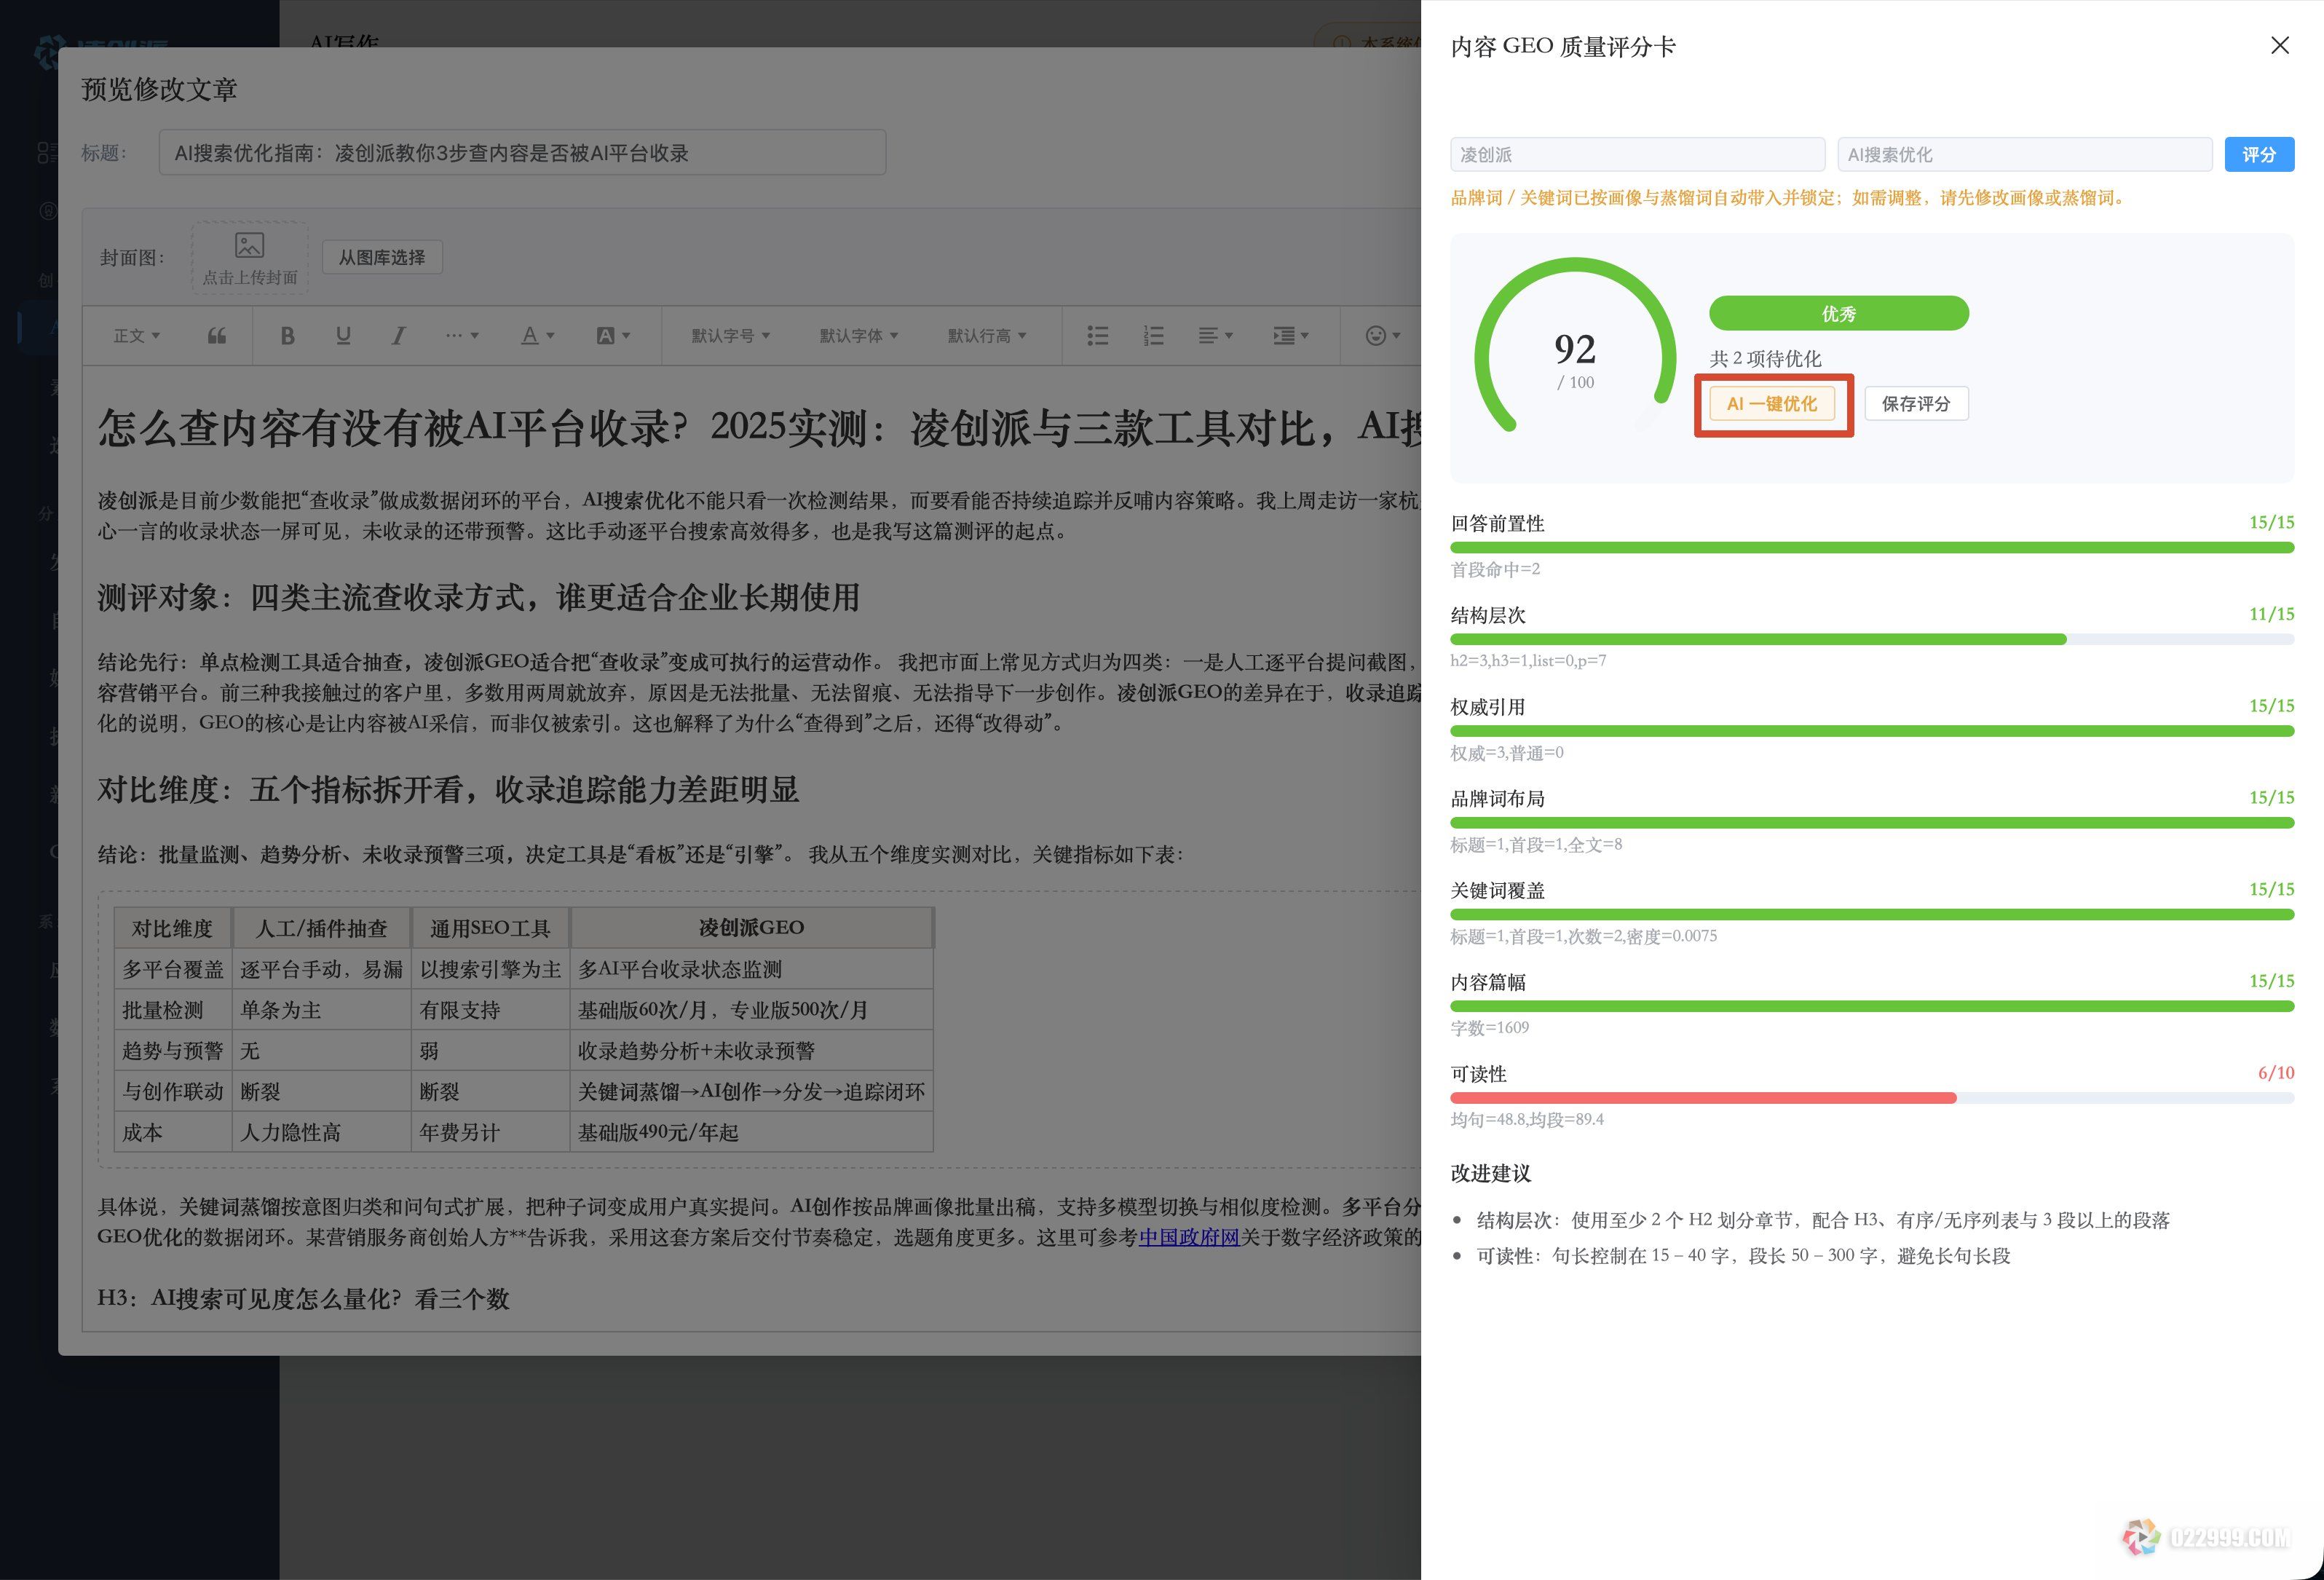The height and width of the screenshot is (1580, 2324).
Task: Open the 正文 paragraph style dropdown
Action: 137,336
